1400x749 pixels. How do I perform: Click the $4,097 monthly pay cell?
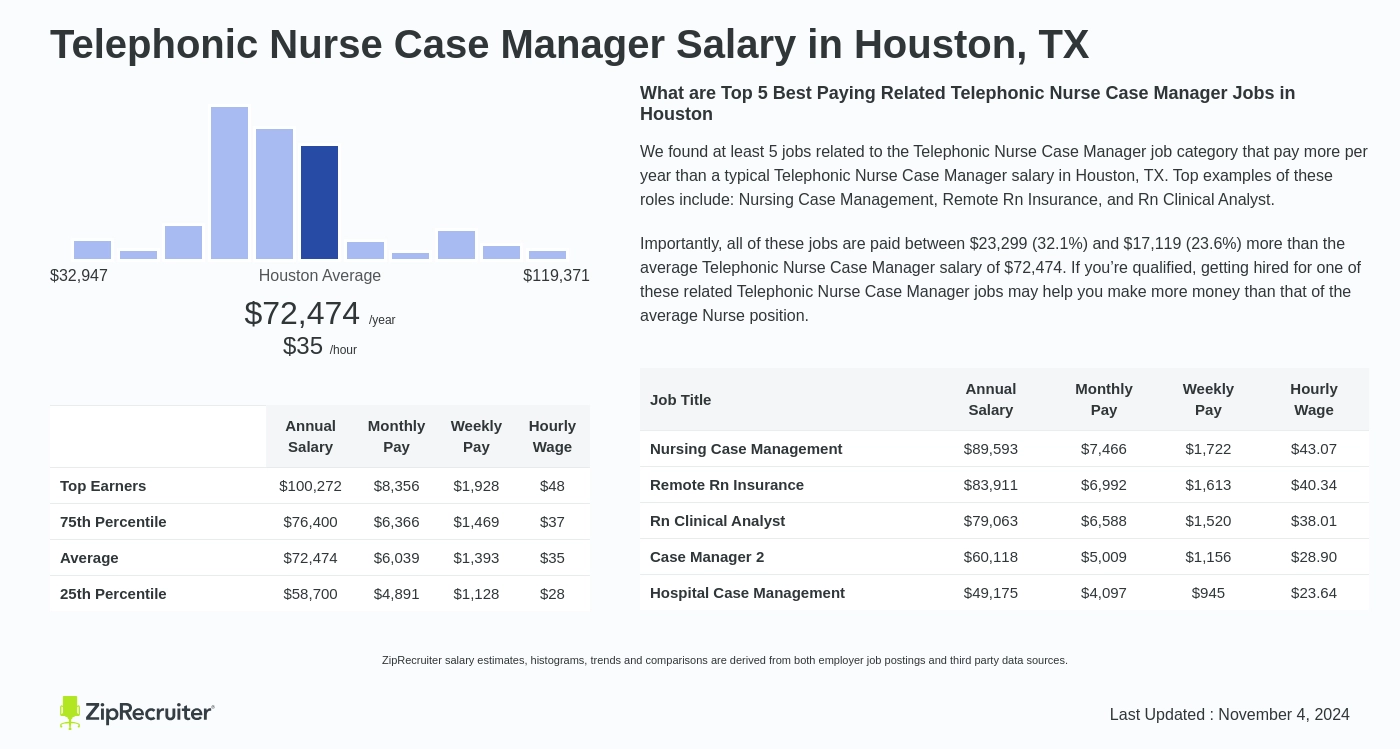pyautogui.click(x=1104, y=592)
